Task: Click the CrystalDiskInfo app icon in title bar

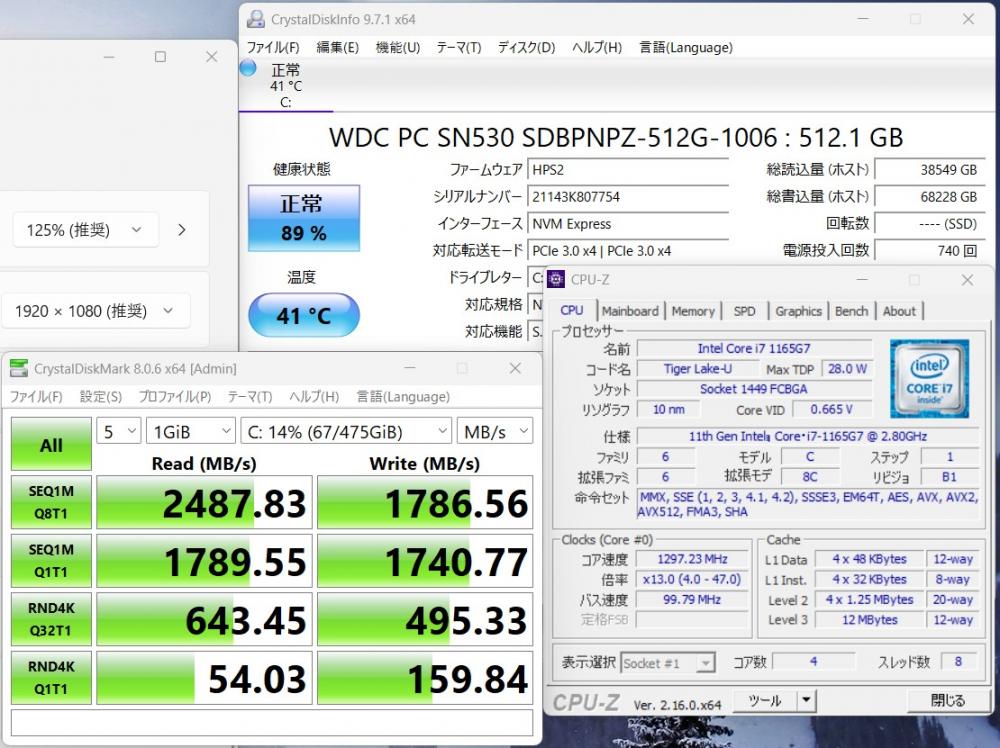Action: tap(256, 19)
